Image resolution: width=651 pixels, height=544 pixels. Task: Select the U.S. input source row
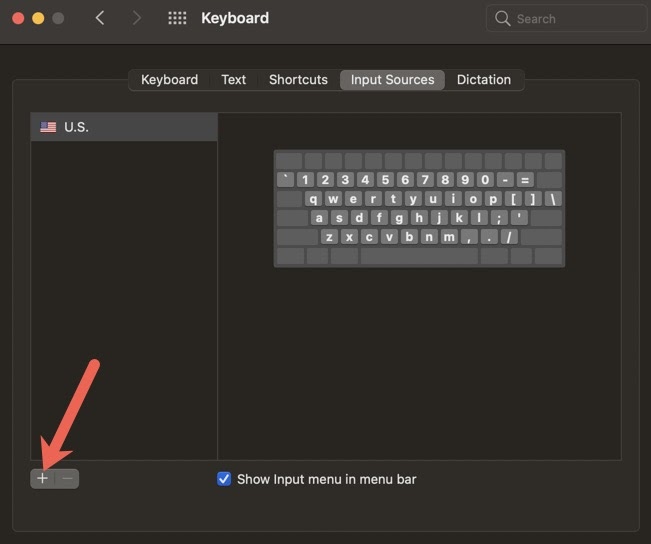pyautogui.click(x=124, y=127)
